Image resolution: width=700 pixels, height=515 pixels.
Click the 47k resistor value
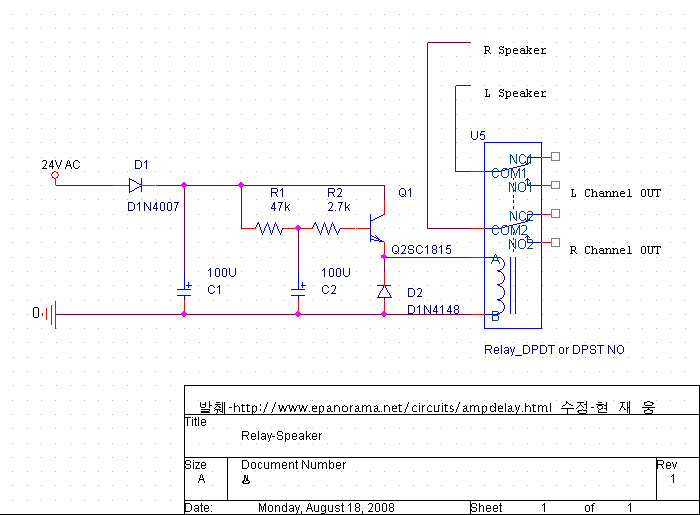[280, 207]
